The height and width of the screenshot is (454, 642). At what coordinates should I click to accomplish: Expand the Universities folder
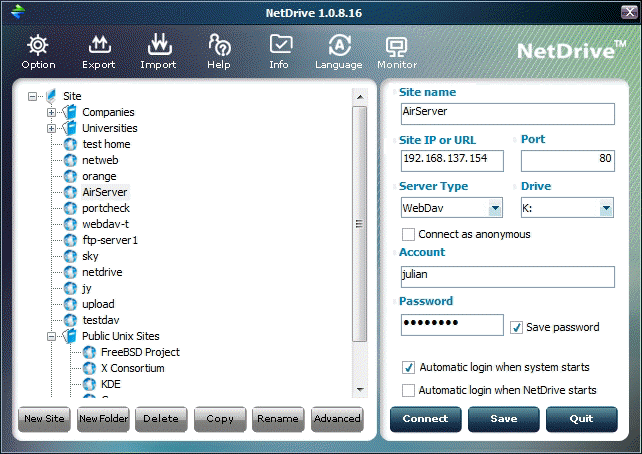point(51,129)
